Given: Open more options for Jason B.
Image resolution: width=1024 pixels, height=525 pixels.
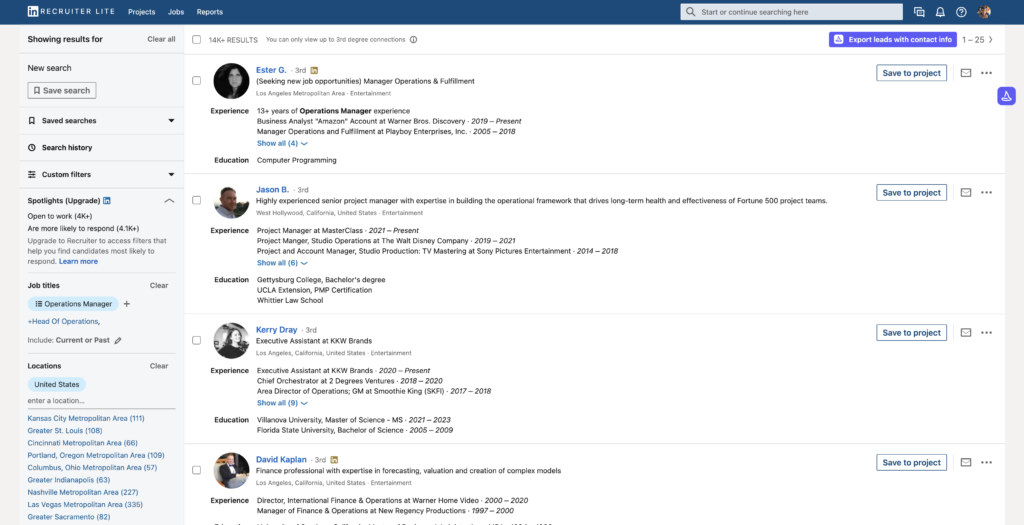Looking at the screenshot, I should [986, 193].
